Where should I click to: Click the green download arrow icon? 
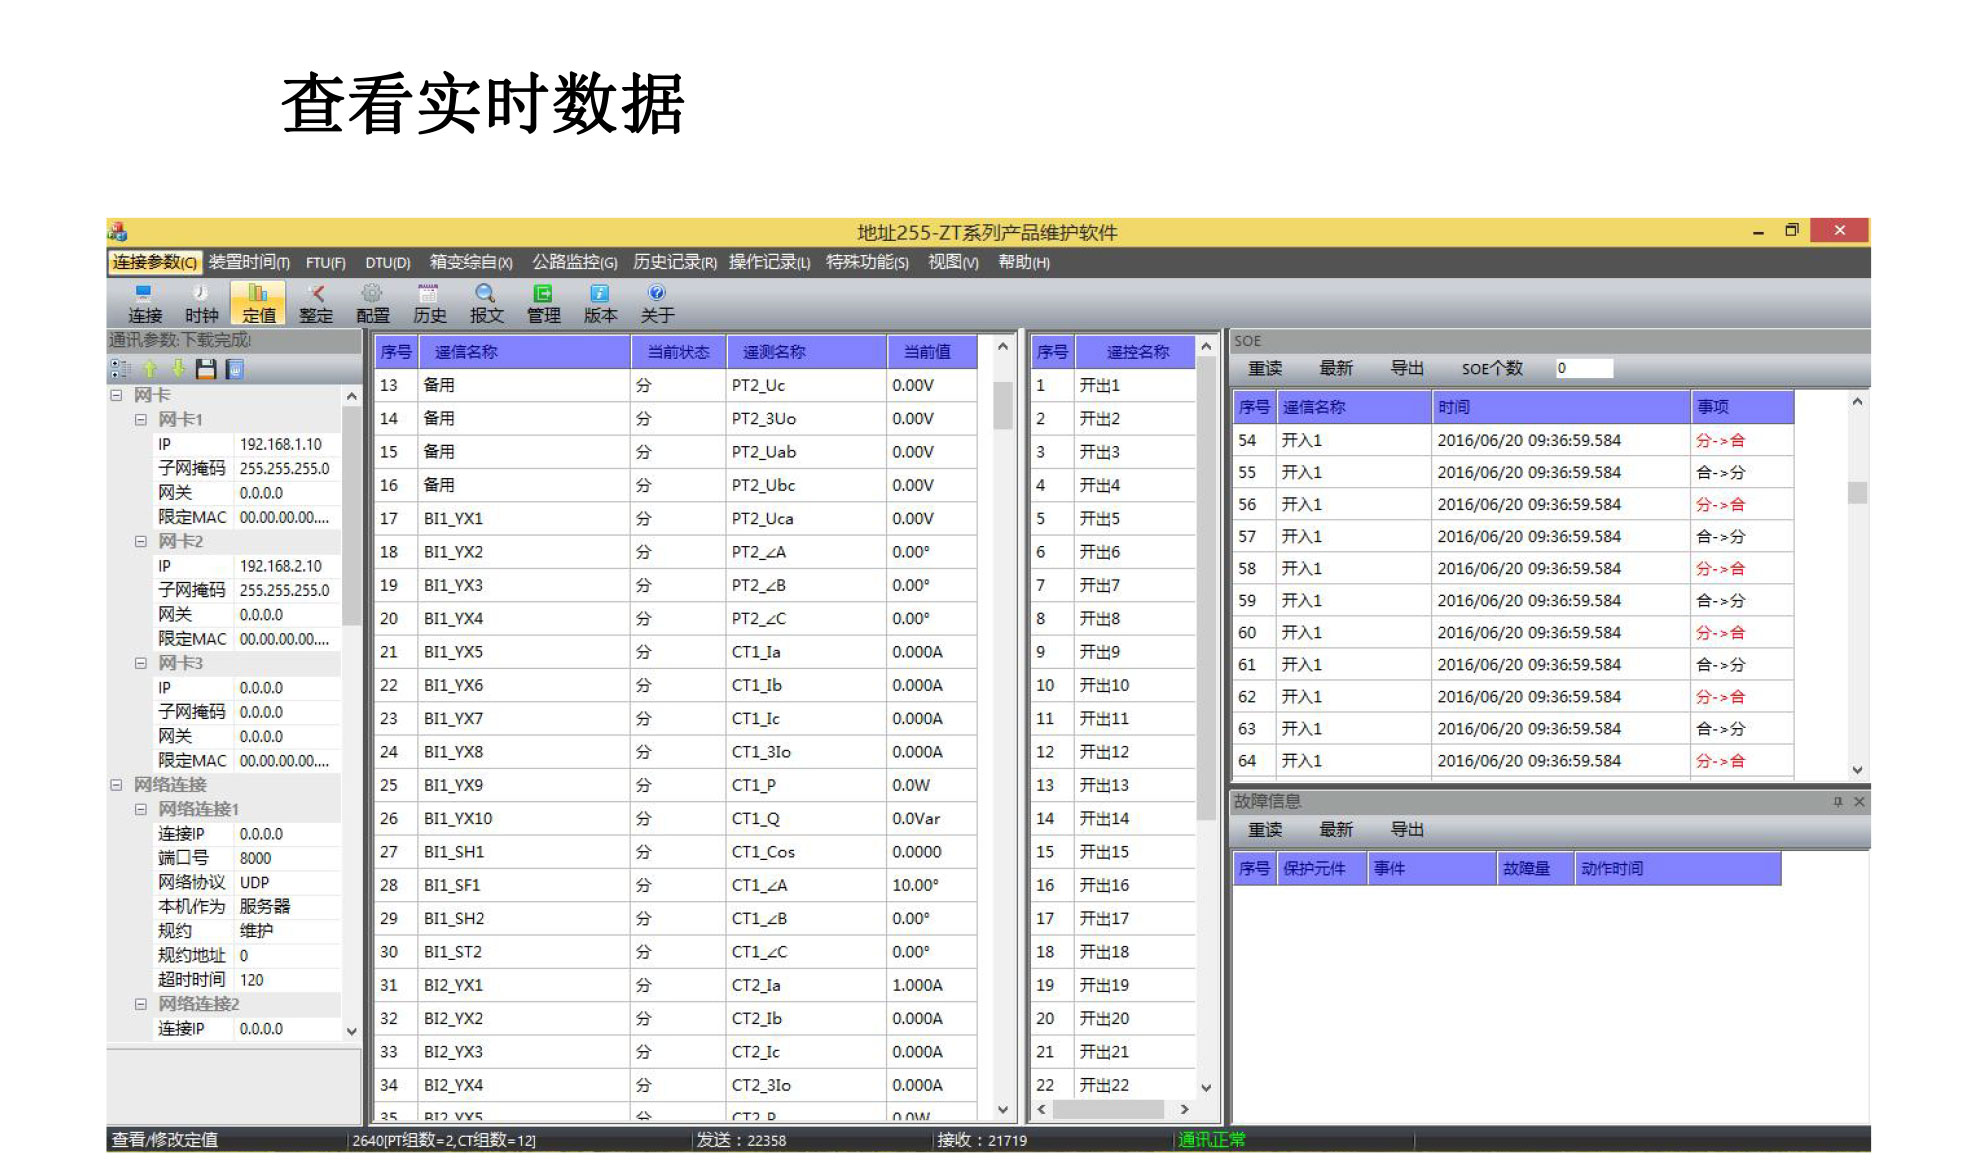tap(178, 369)
